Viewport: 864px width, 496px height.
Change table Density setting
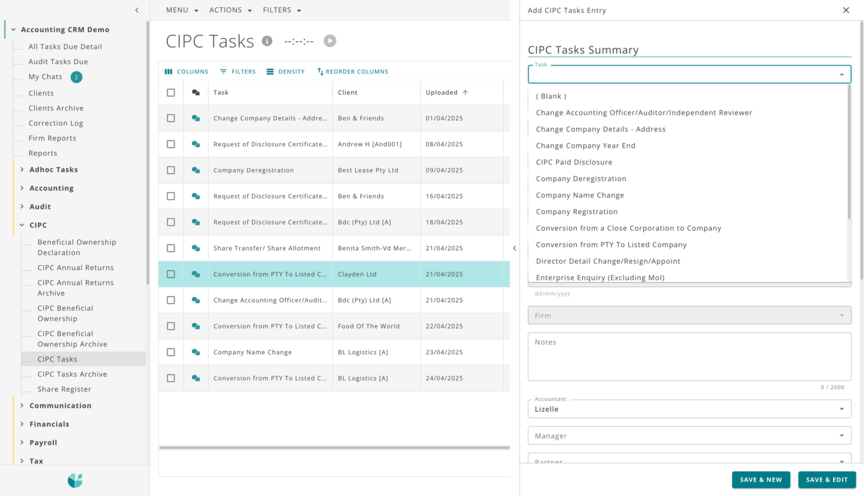270,72
